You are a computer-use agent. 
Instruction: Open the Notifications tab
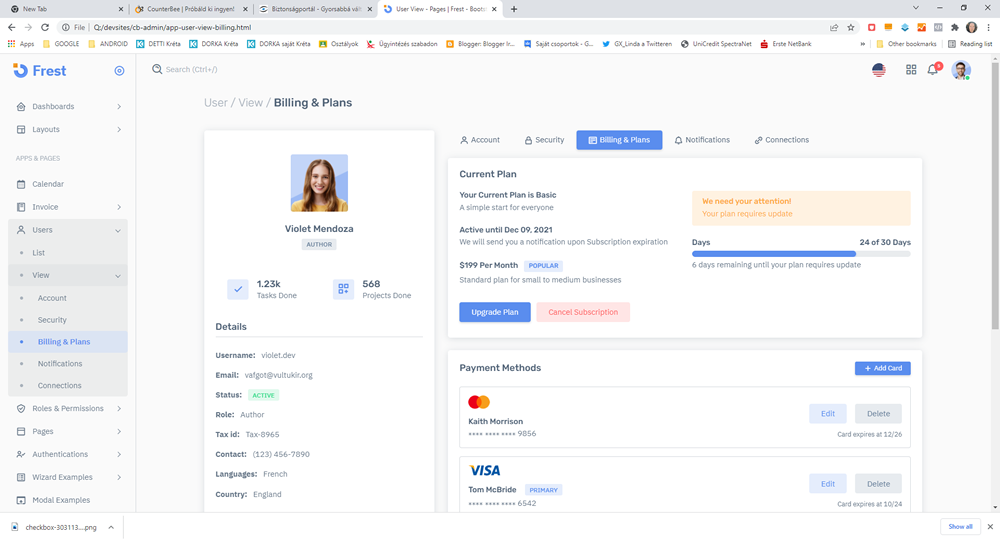coord(702,140)
